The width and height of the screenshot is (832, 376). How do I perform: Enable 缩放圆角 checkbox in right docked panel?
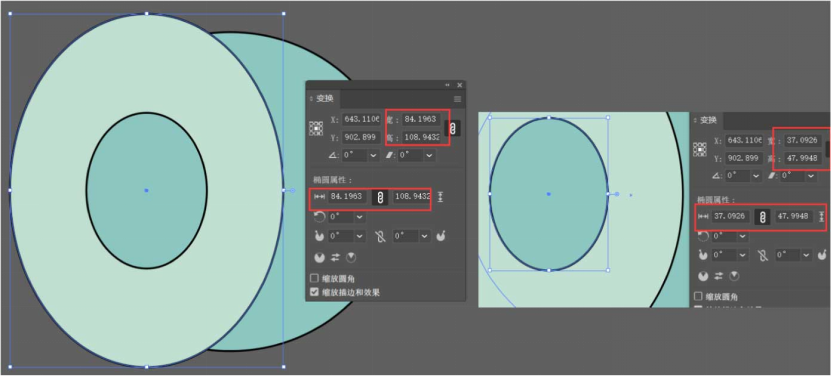click(698, 296)
